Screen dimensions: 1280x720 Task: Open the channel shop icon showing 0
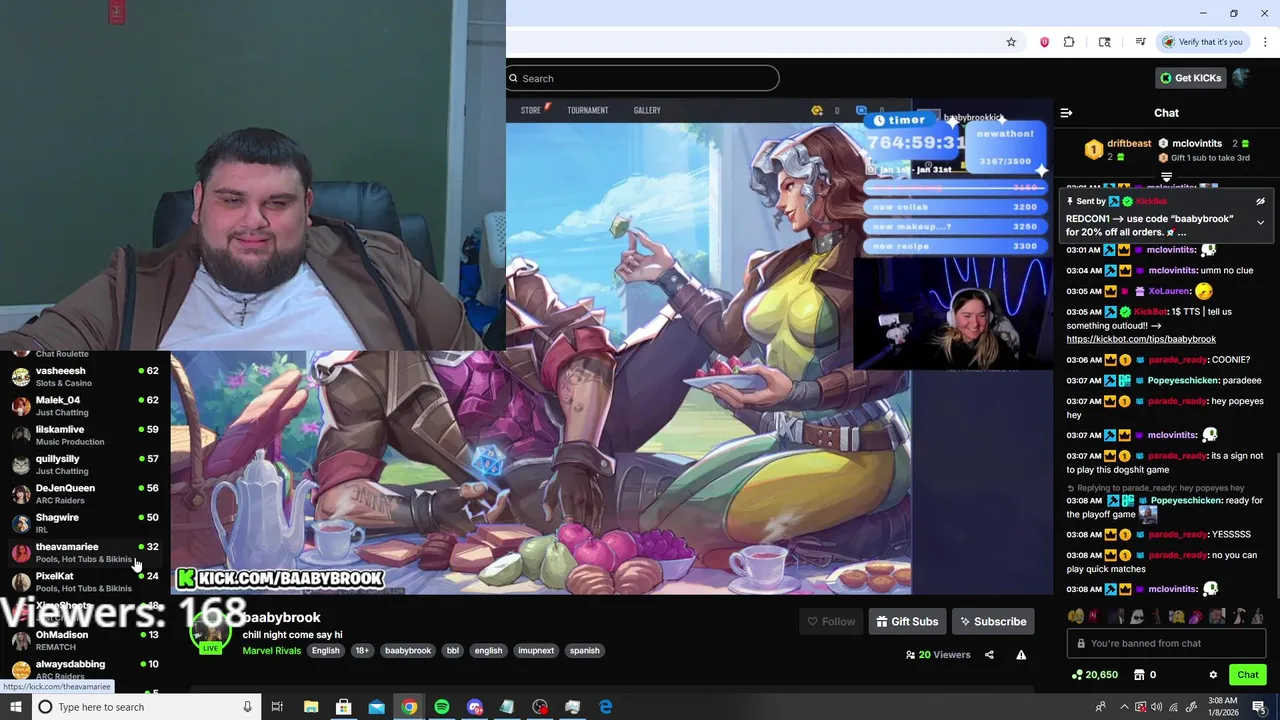tap(1145, 675)
